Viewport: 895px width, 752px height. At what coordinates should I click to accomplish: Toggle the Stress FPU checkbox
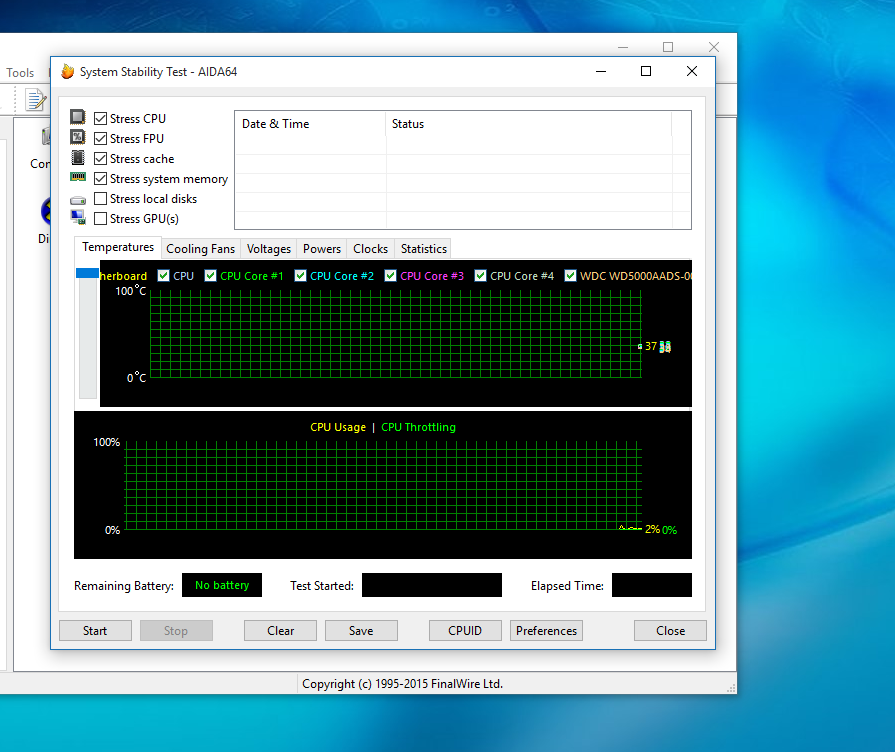100,138
